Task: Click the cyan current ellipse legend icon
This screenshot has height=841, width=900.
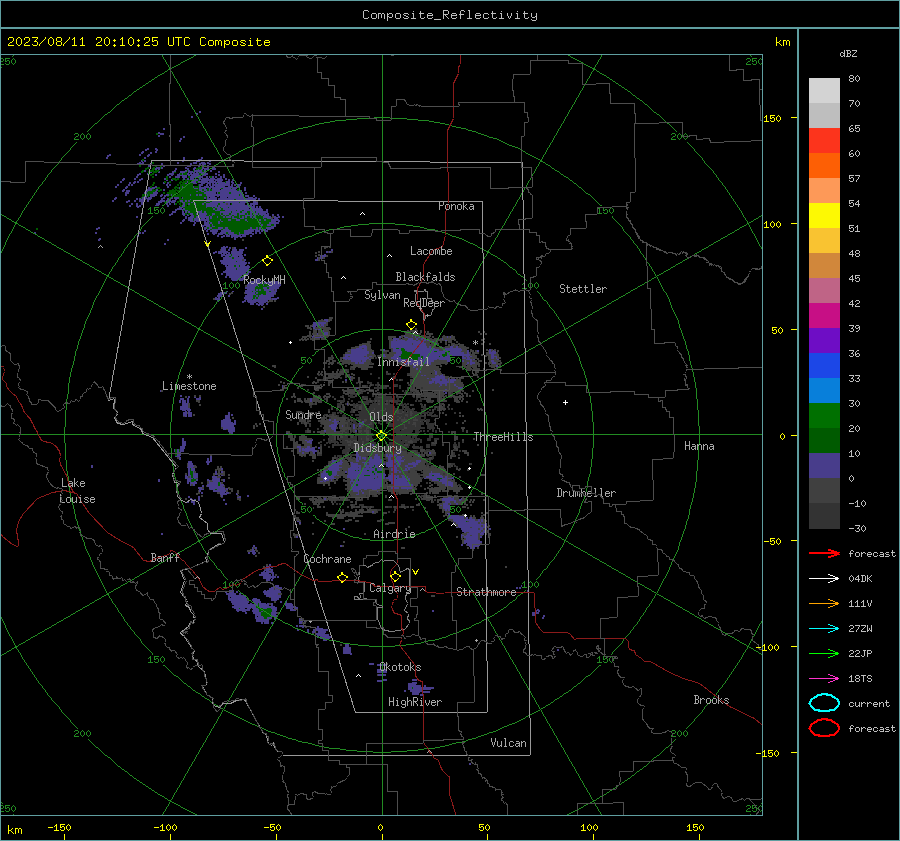Action: (x=824, y=703)
